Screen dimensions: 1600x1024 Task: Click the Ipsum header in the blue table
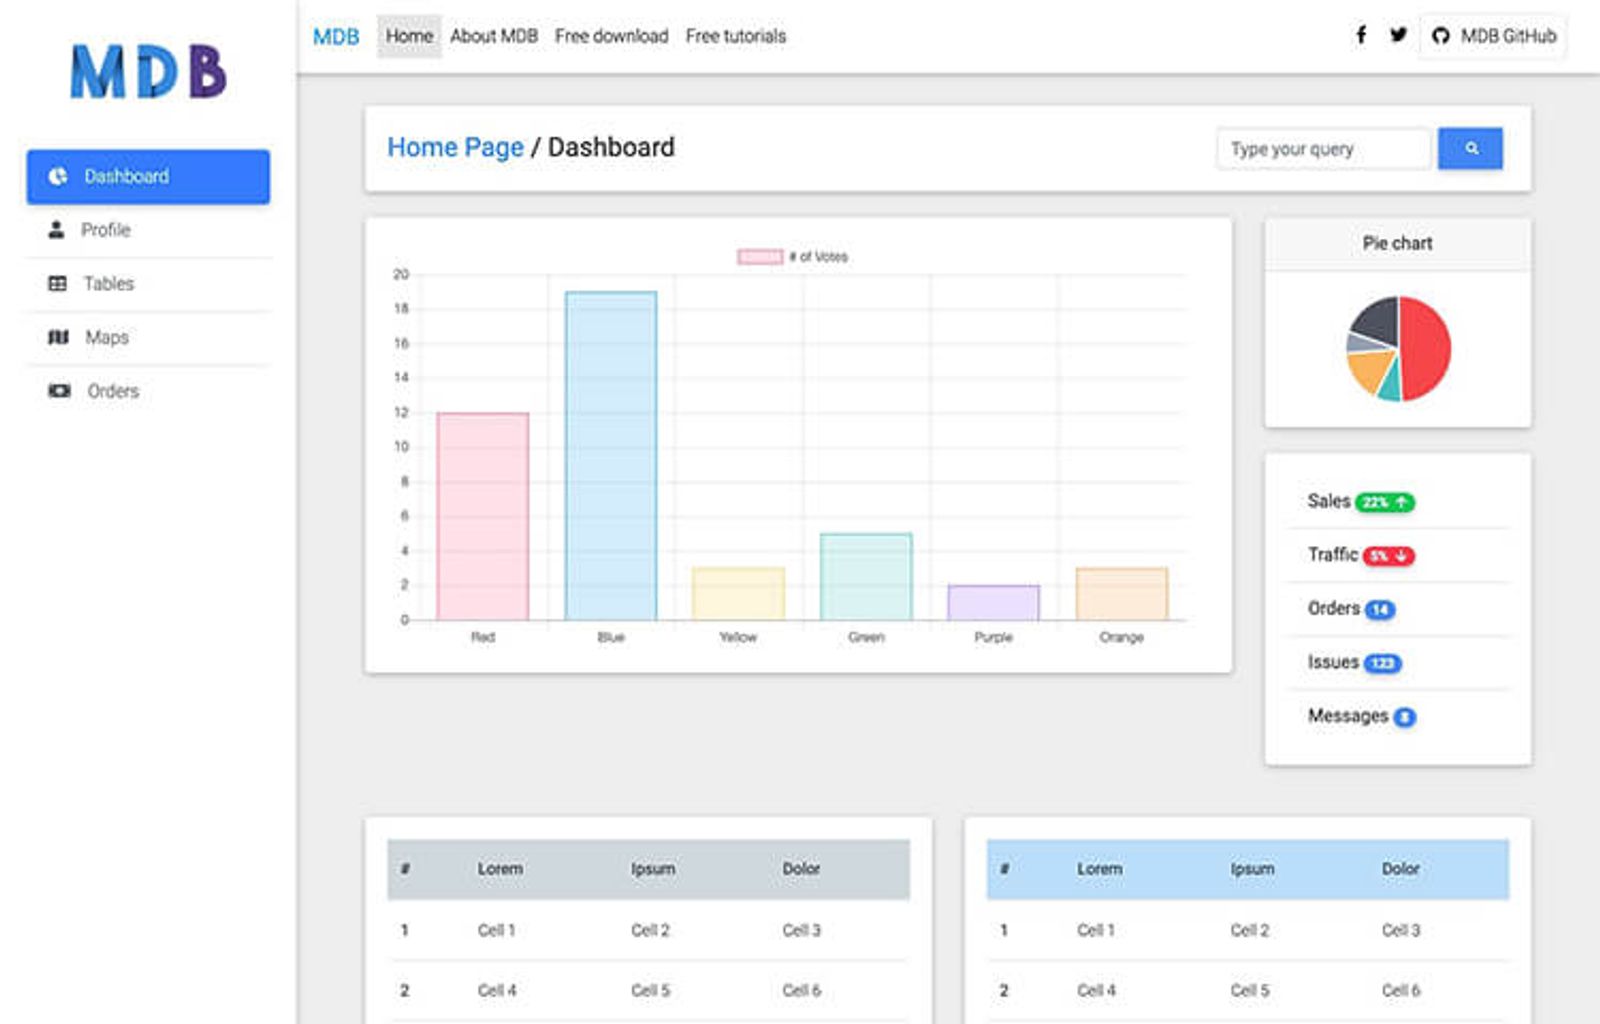(1252, 869)
